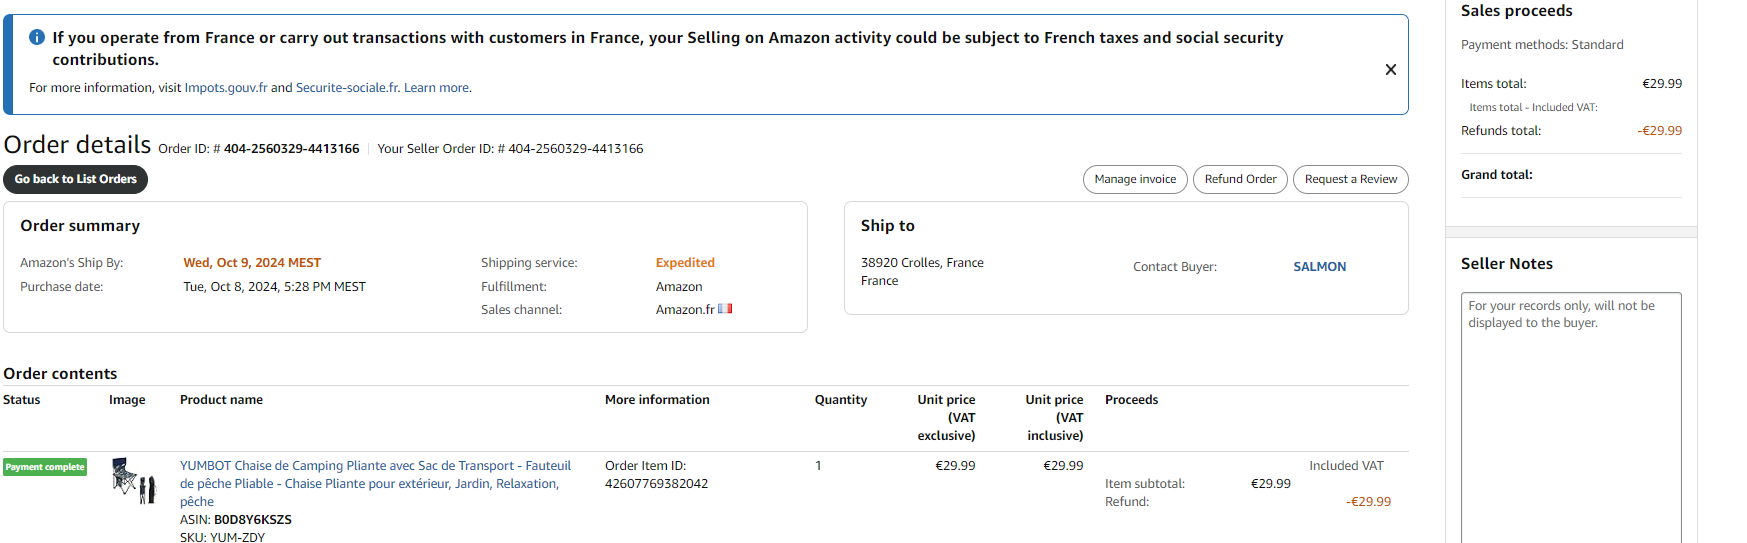The image size is (1747, 543).
Task: Click the Order Item ID number 42607769382042
Action: pyautogui.click(x=656, y=484)
